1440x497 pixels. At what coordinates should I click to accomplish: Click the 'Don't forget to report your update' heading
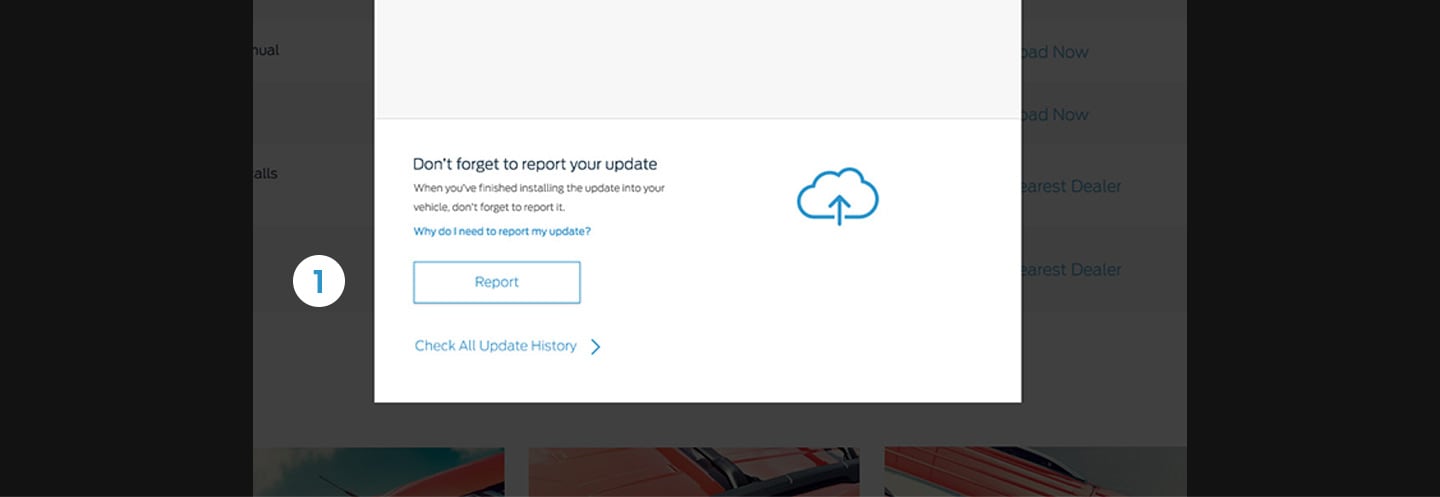[535, 164]
